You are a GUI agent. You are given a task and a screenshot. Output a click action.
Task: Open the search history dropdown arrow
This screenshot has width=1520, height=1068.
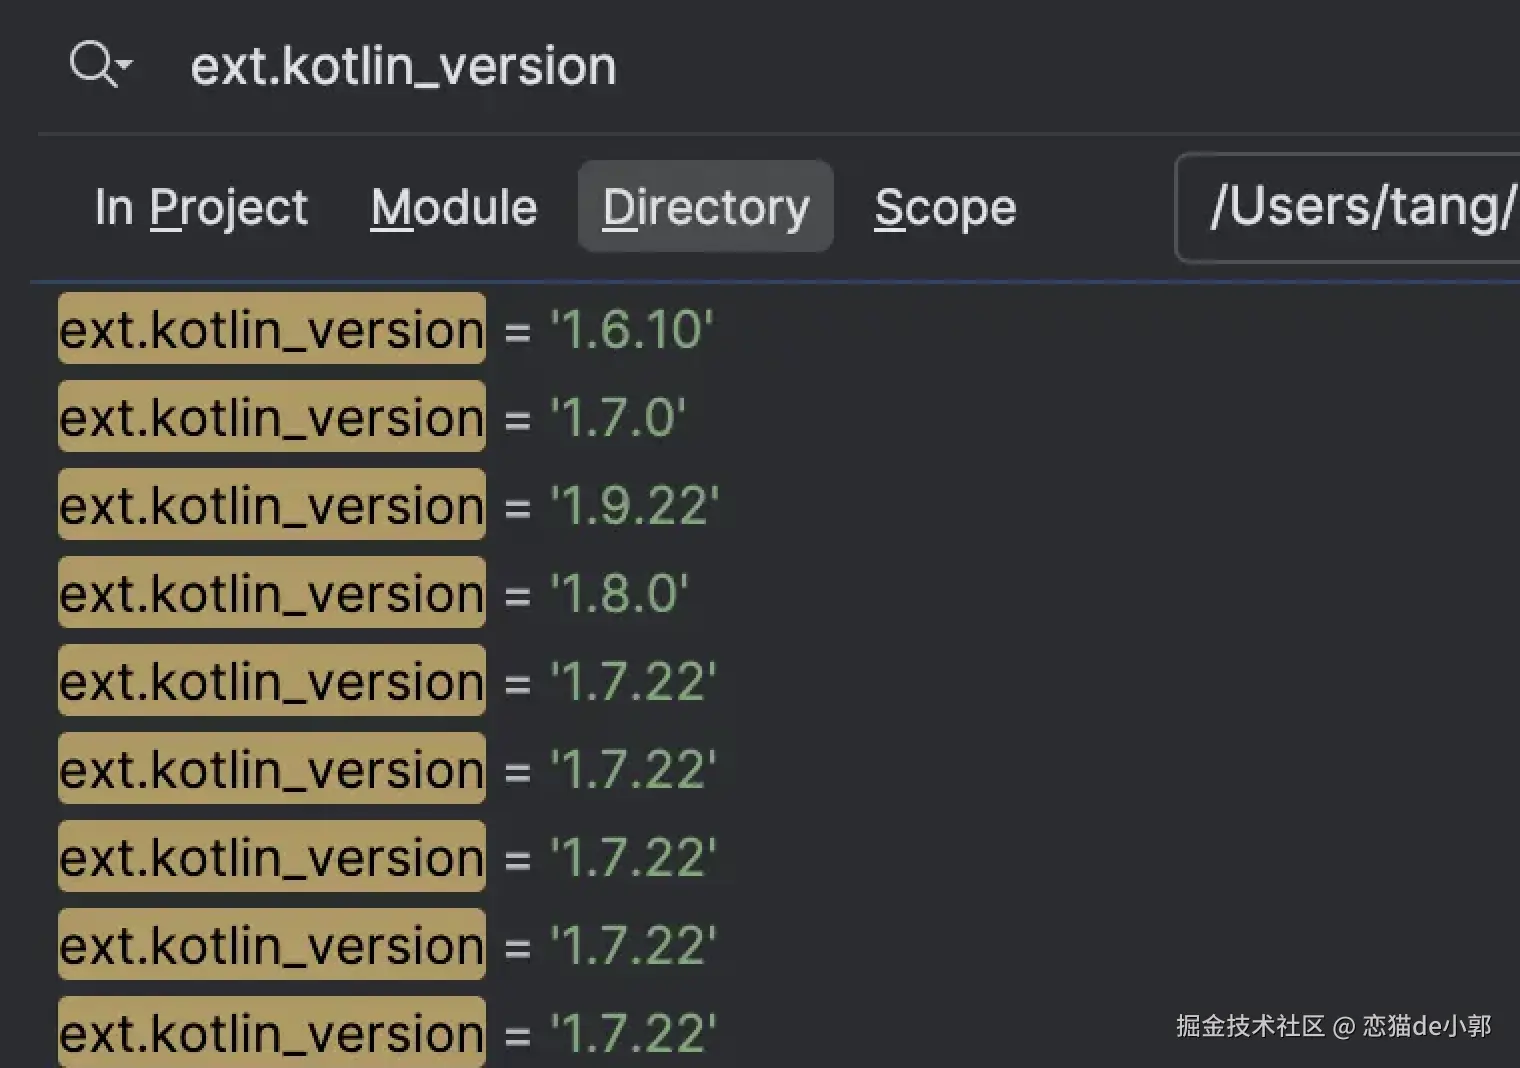click(125, 66)
